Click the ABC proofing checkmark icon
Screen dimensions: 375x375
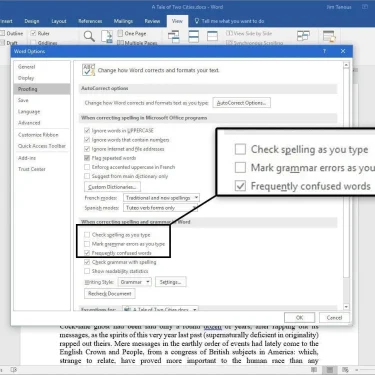click(88, 70)
